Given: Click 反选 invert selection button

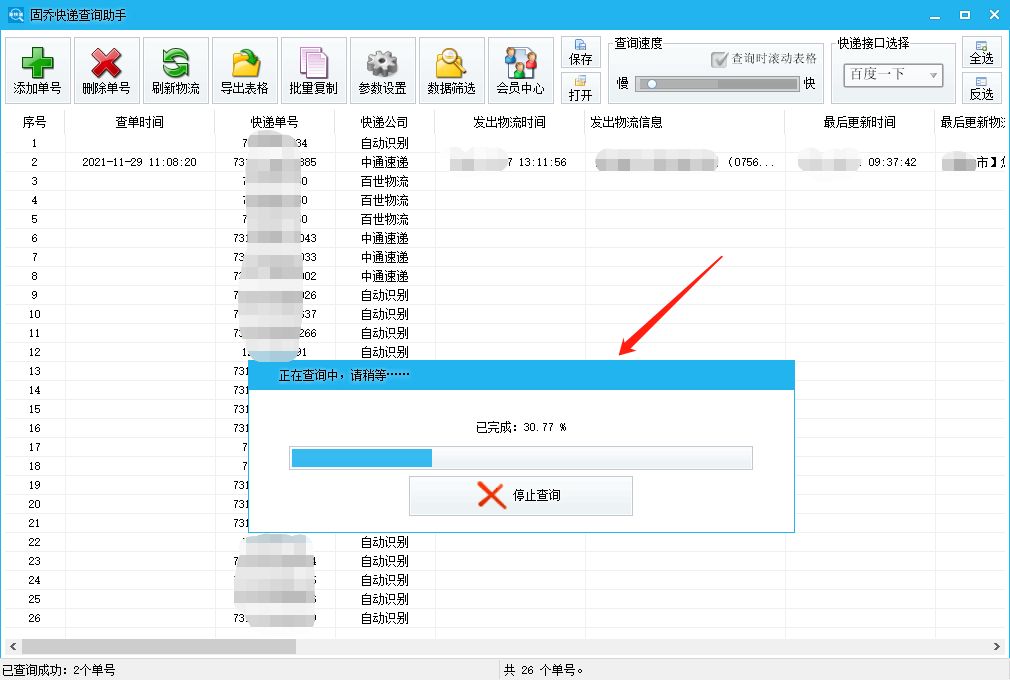Looking at the screenshot, I should point(981,88).
